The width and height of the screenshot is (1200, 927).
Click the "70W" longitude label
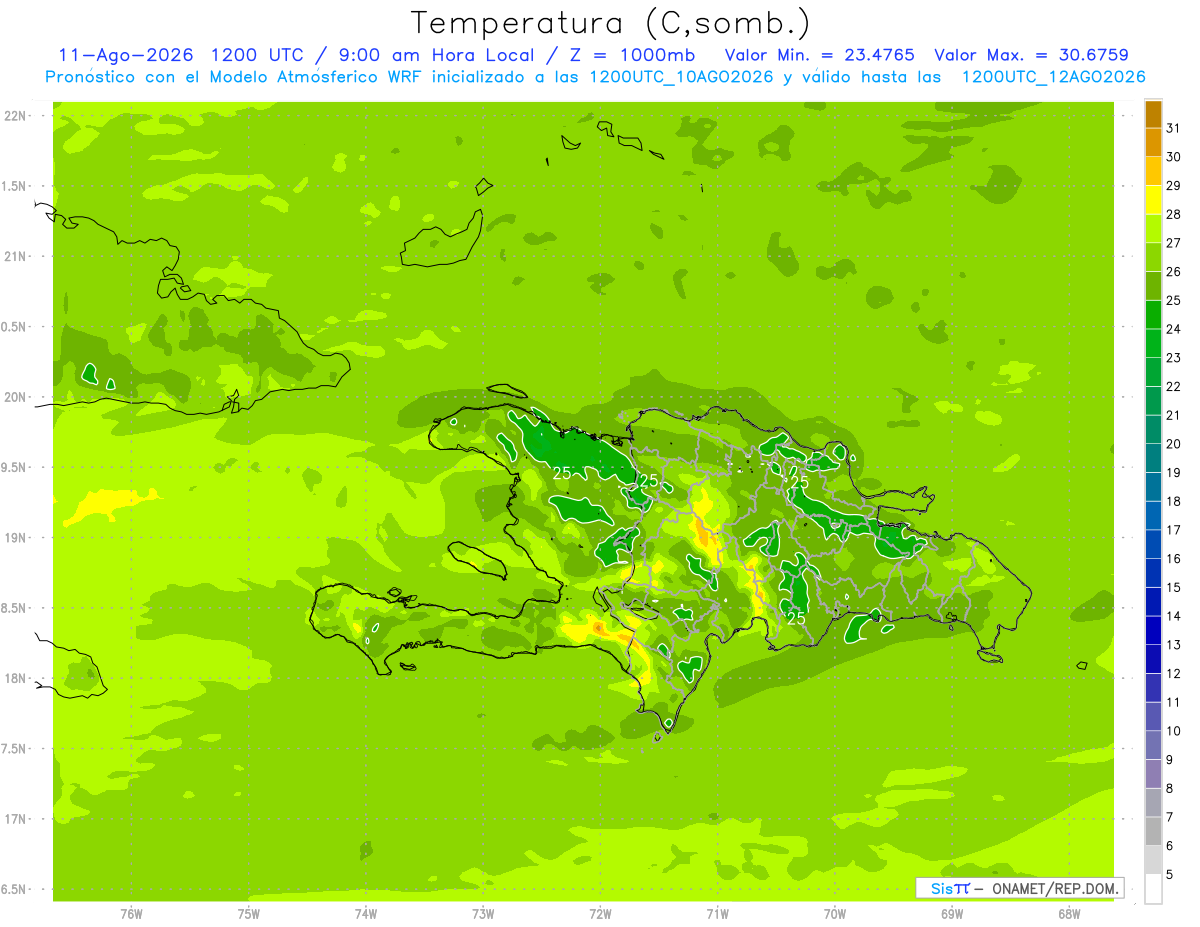(x=835, y=913)
